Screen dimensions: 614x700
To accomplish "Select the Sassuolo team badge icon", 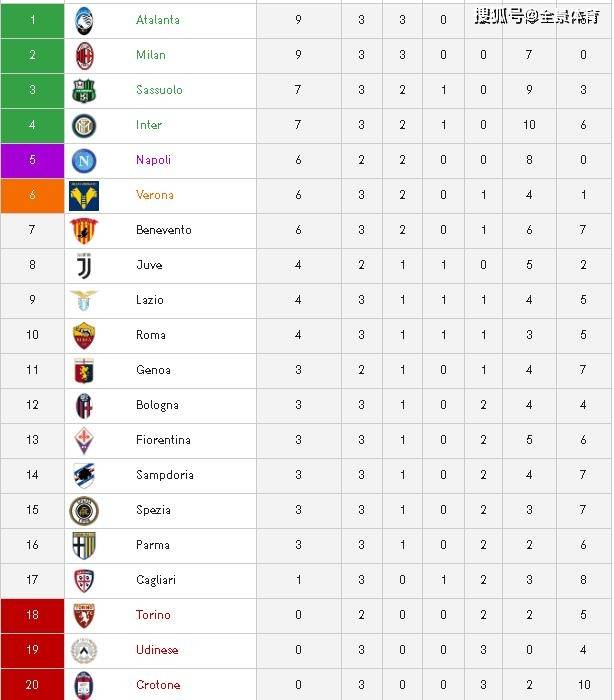I will pos(84,90).
